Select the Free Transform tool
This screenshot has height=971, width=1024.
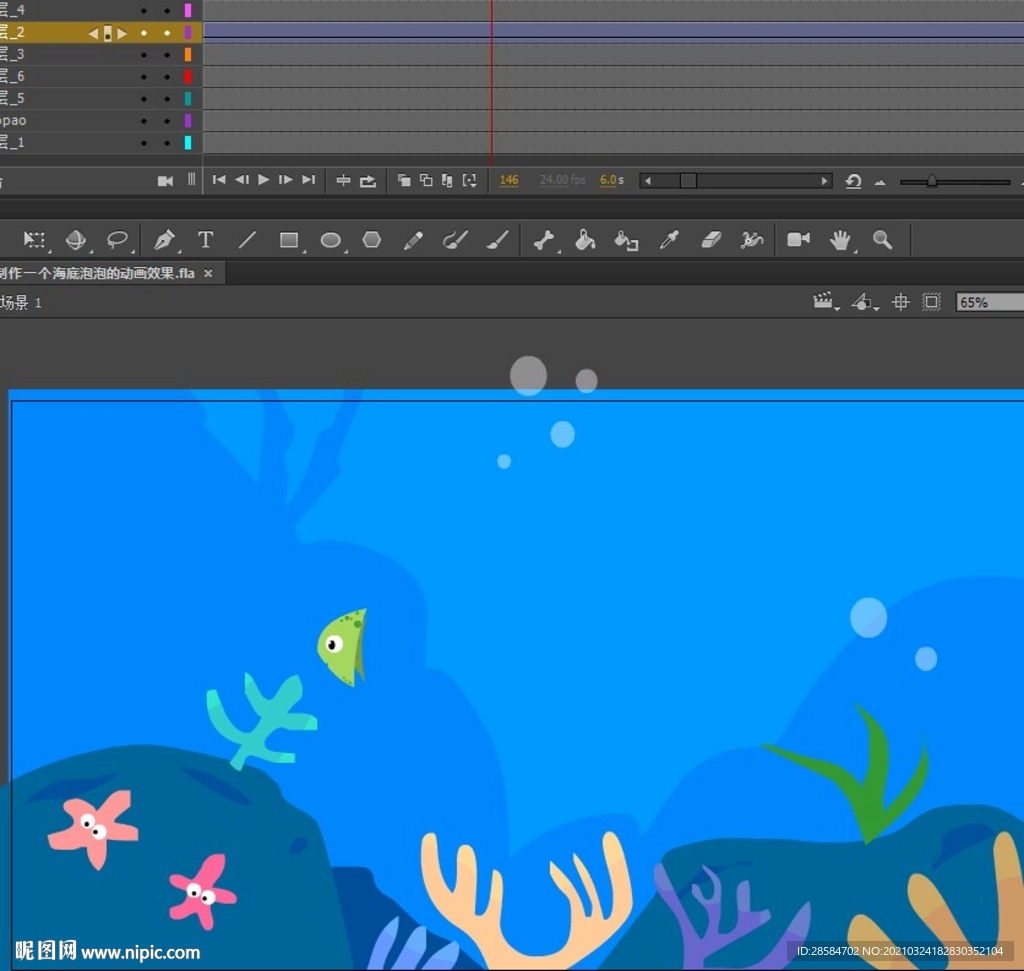(34, 240)
